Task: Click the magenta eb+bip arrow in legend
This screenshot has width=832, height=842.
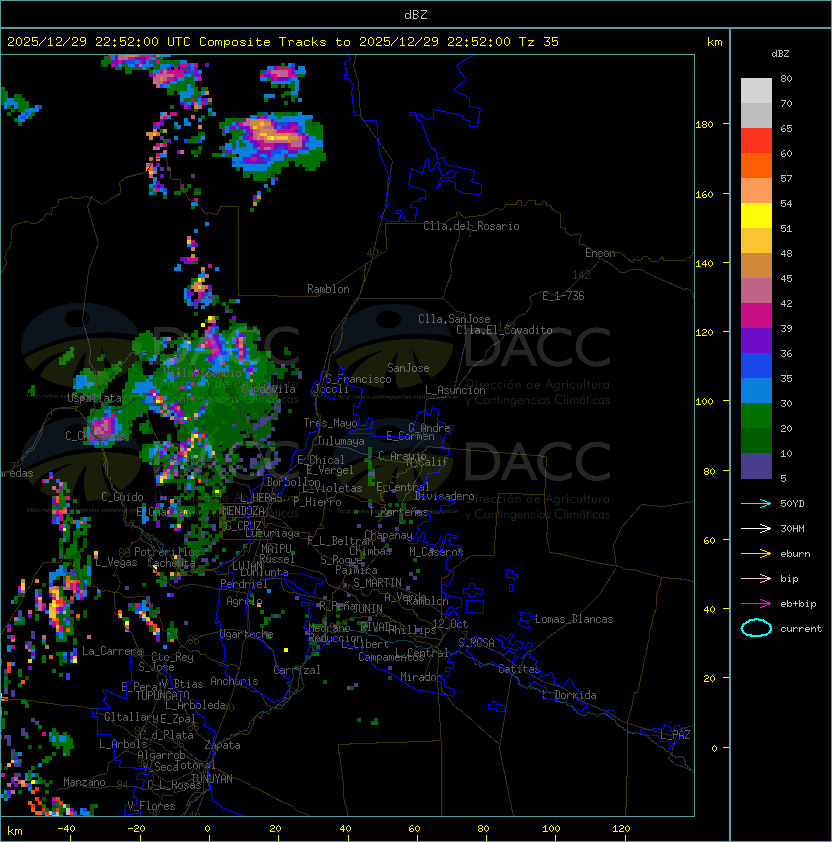Action: coord(756,604)
